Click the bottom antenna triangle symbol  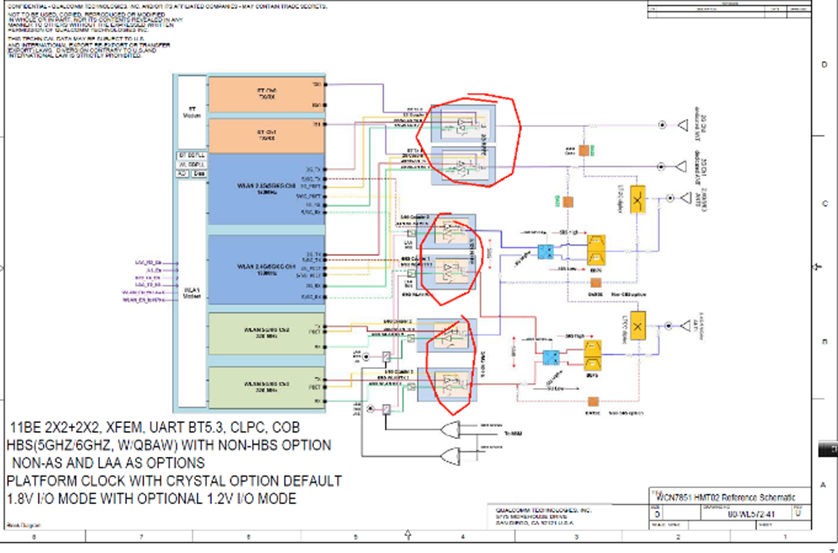coord(685,325)
